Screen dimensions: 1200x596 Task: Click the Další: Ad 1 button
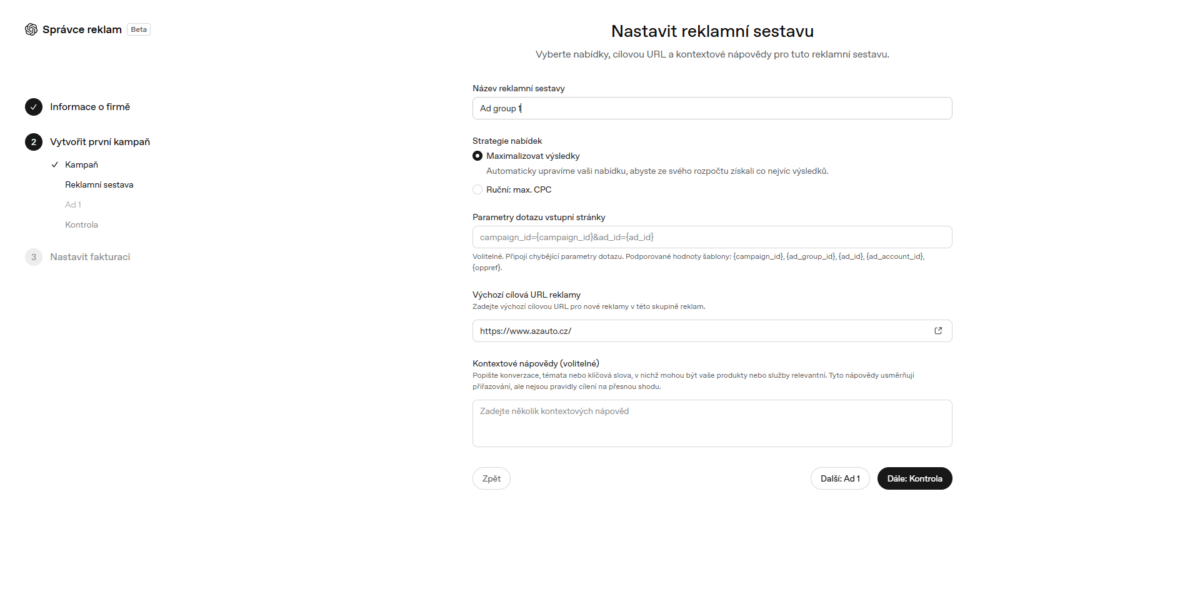click(840, 479)
